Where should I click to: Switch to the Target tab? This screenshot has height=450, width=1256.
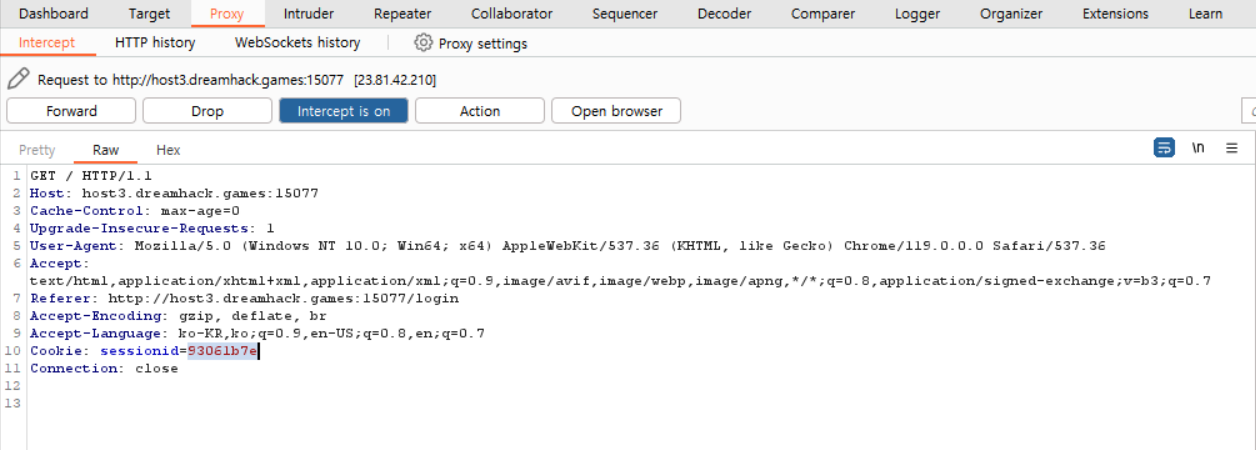coord(149,14)
